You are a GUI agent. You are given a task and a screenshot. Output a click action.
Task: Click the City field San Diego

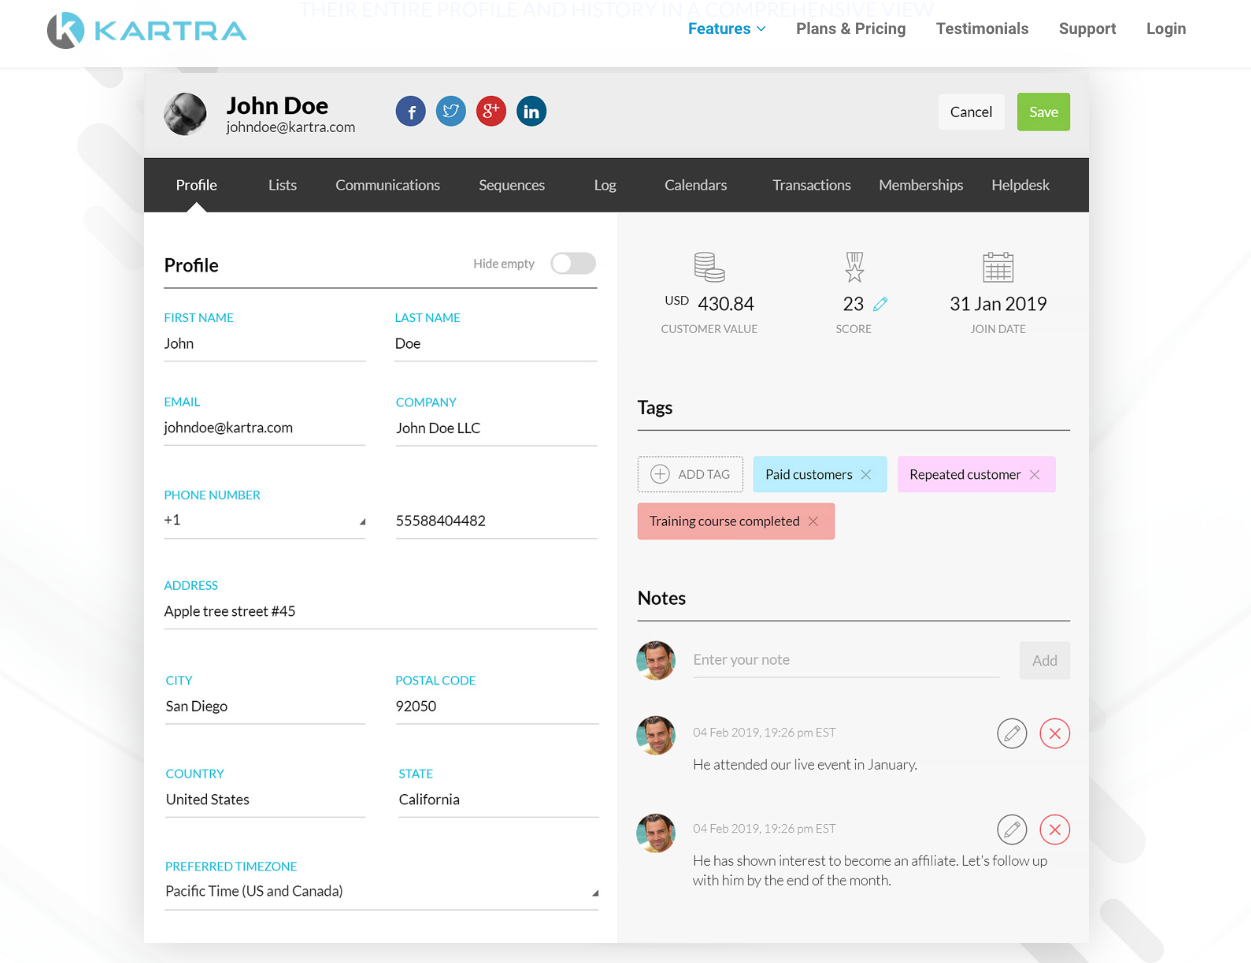[x=265, y=706]
